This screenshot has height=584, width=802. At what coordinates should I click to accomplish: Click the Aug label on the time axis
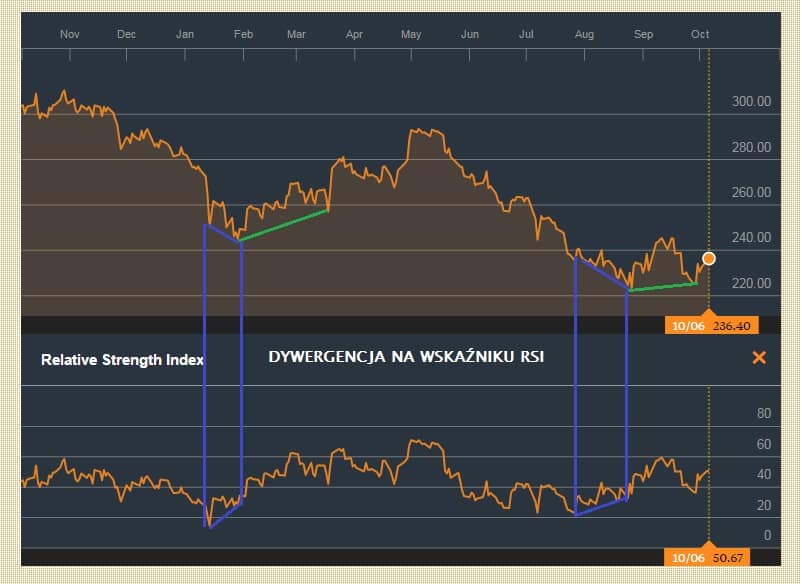(585, 34)
